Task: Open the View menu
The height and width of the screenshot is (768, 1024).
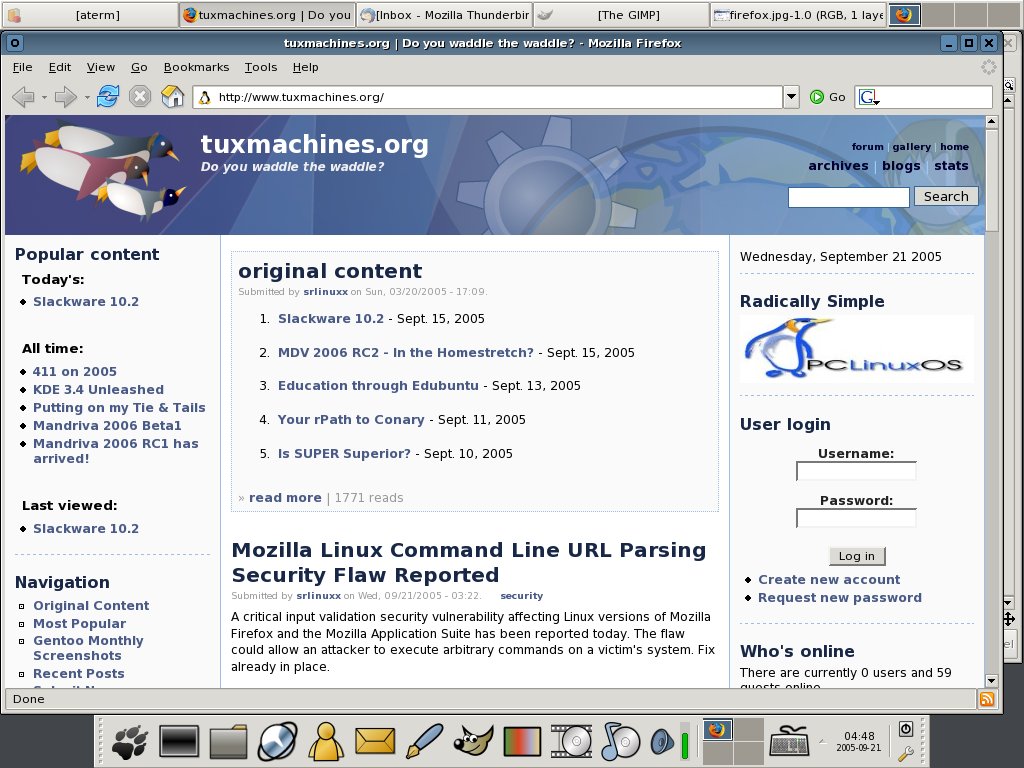Action: coord(101,67)
